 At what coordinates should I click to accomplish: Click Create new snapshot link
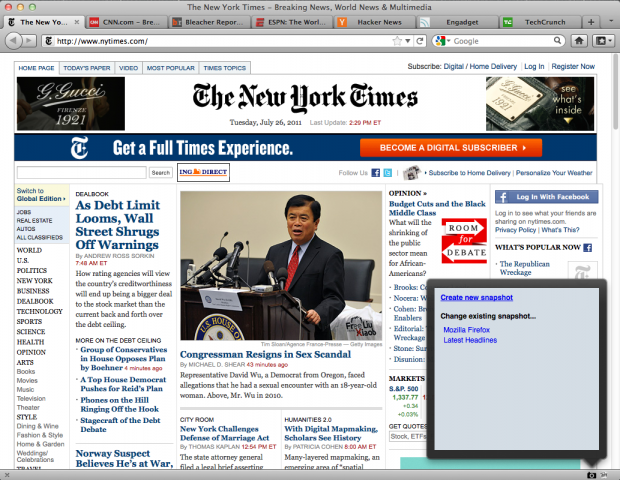pos(476,298)
